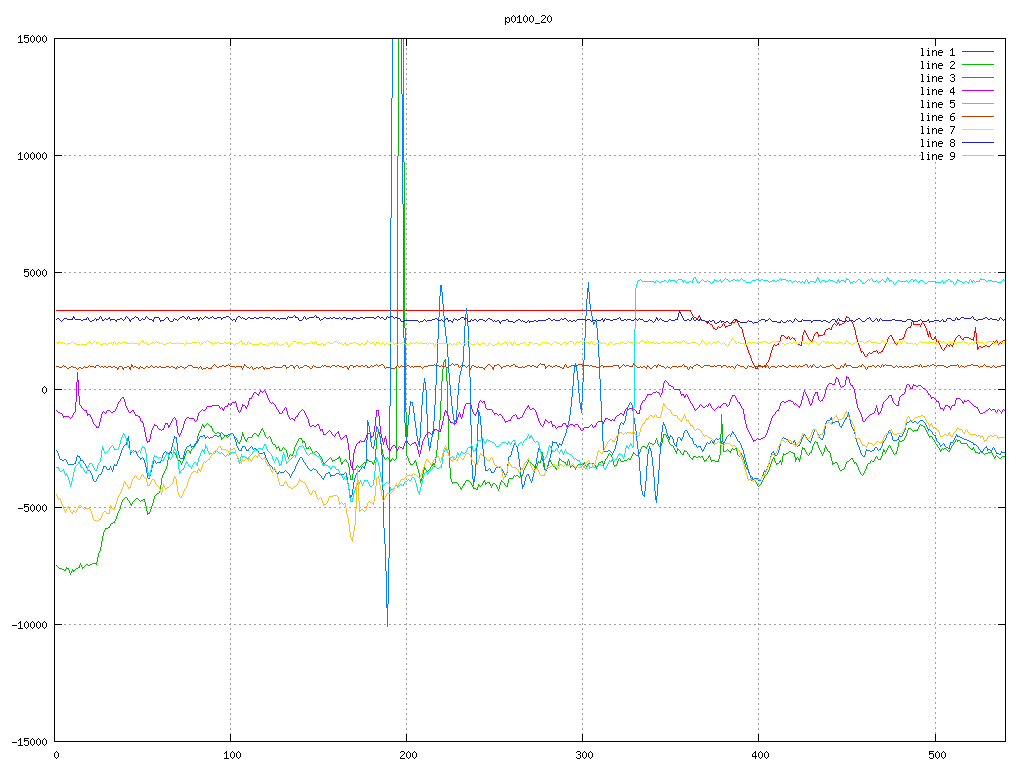The width and height of the screenshot is (1024, 768).
Task: Click the 0 label on the x-axis
Action: (x=56, y=756)
